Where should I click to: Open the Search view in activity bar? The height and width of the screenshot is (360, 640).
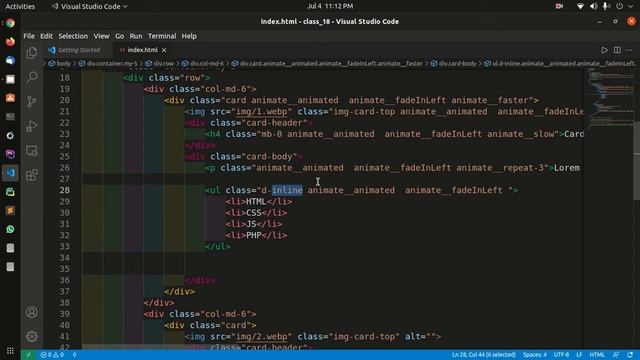coord(32,77)
